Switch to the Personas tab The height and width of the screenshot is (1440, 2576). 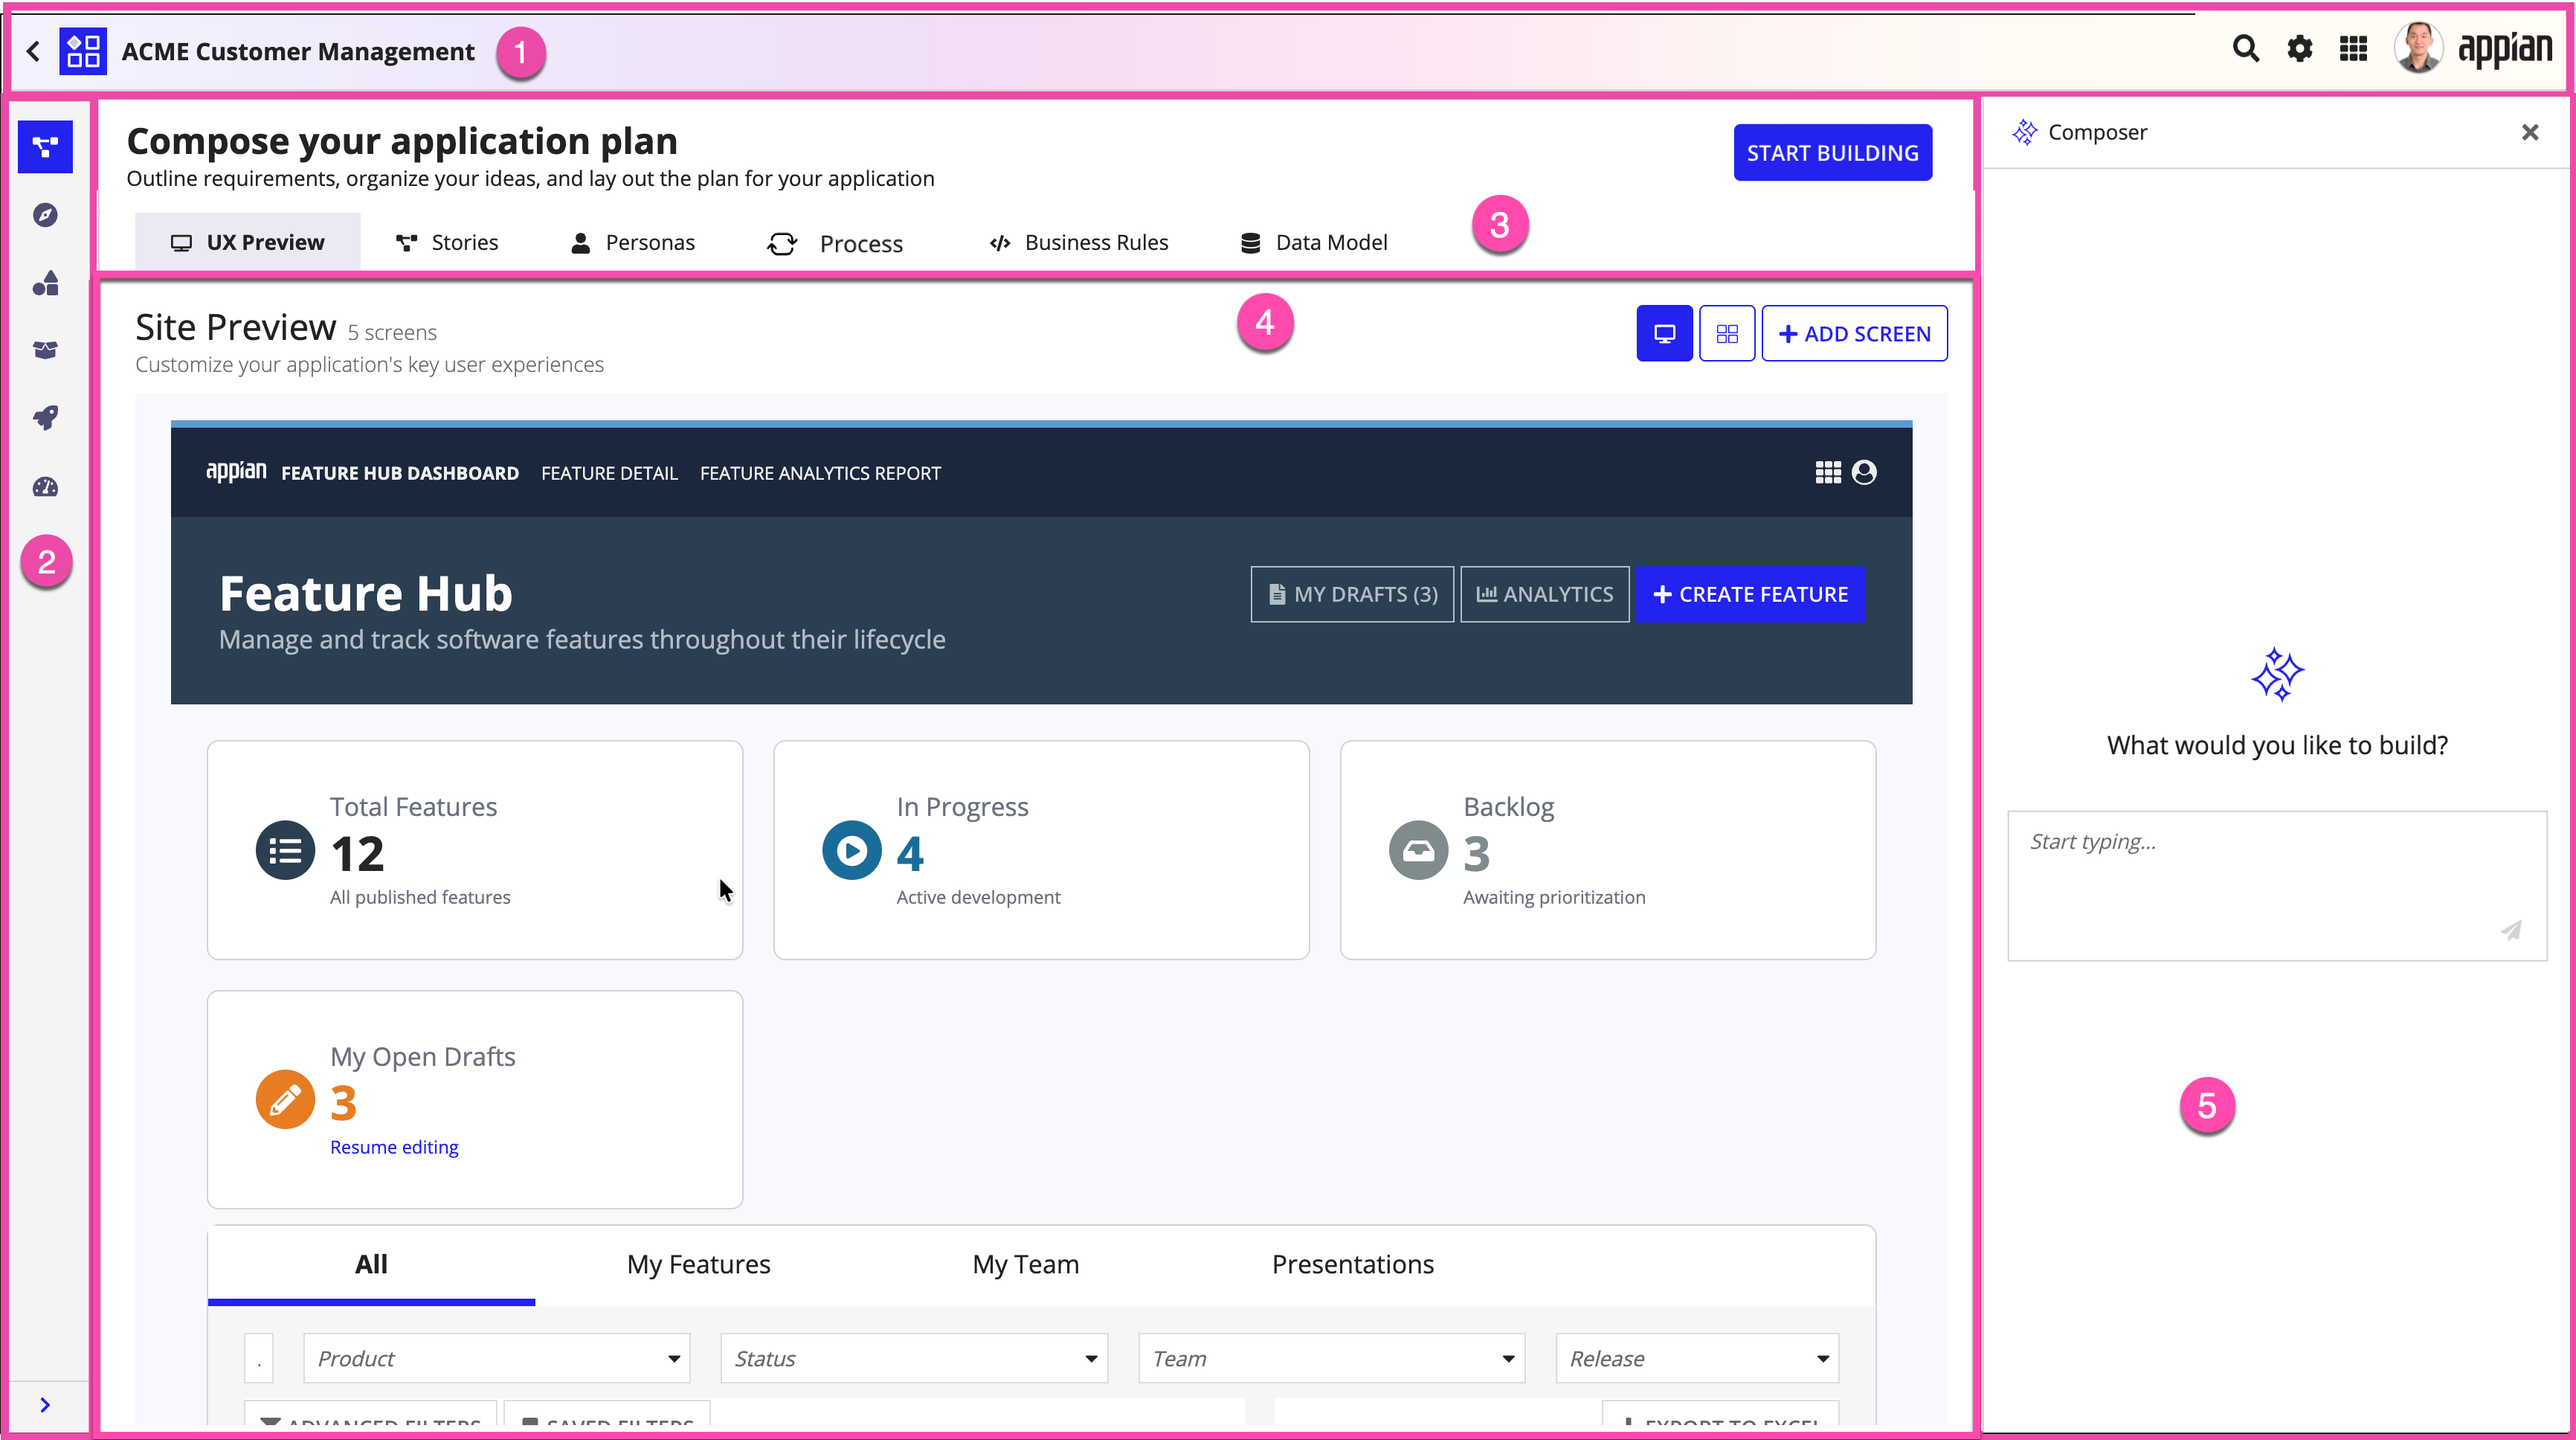click(x=633, y=242)
